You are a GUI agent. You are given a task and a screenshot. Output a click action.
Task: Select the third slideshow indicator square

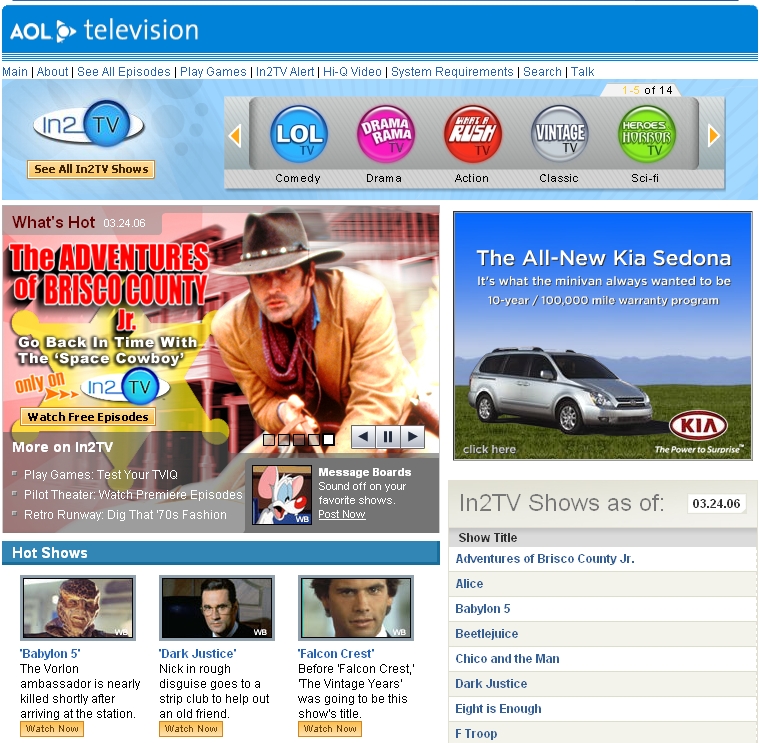(x=299, y=440)
